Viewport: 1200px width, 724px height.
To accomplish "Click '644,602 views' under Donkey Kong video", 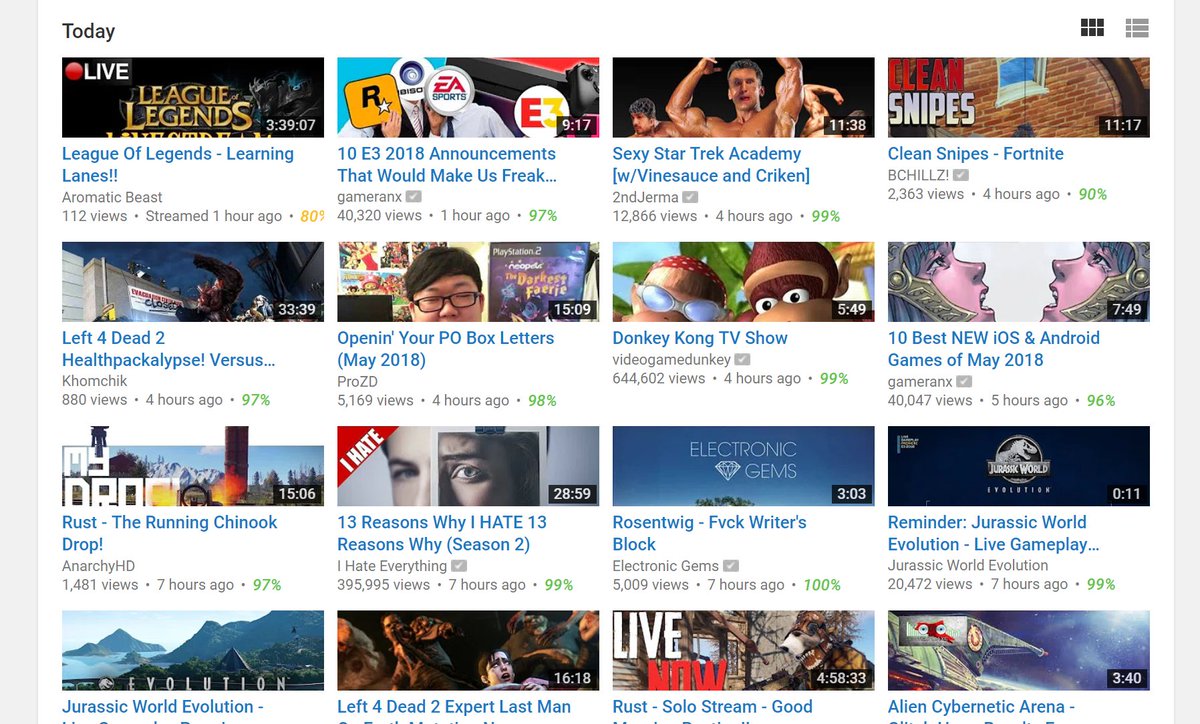I will [660, 378].
